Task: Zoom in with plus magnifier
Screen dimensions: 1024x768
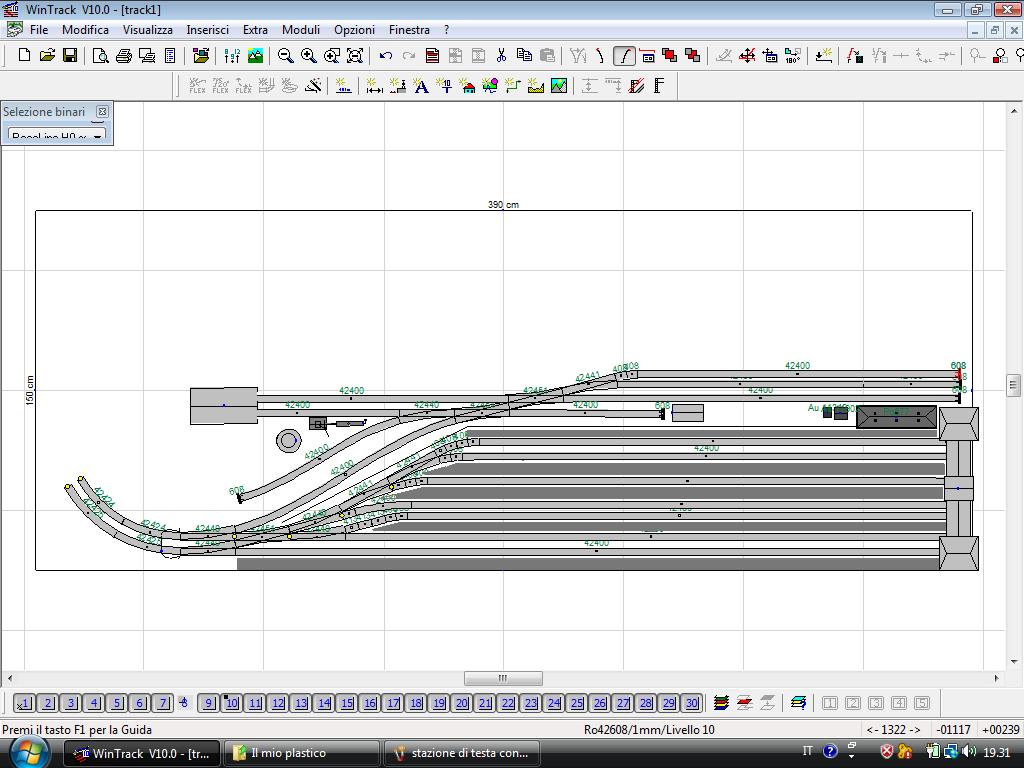Action: 308,56
